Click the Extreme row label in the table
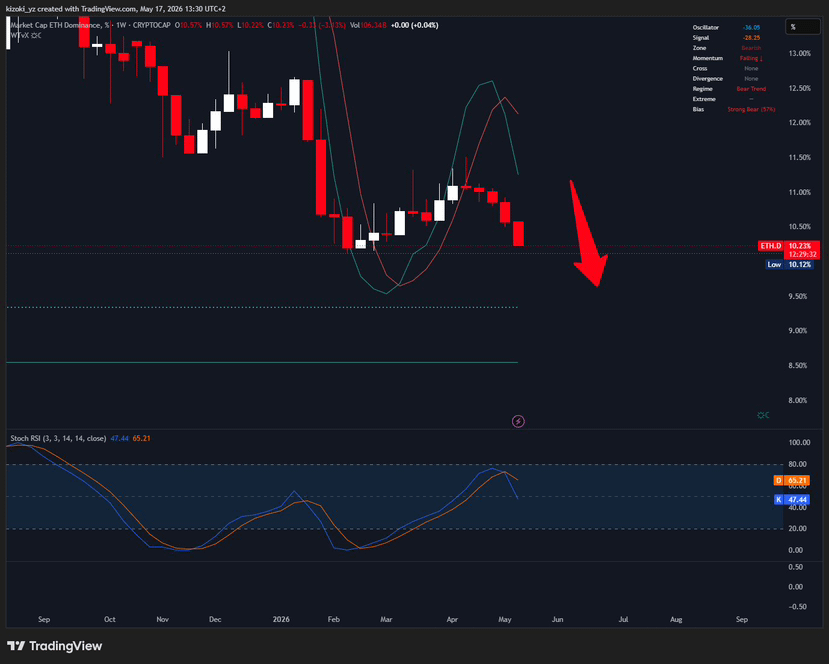Viewport: 829px width, 664px height. (704, 99)
